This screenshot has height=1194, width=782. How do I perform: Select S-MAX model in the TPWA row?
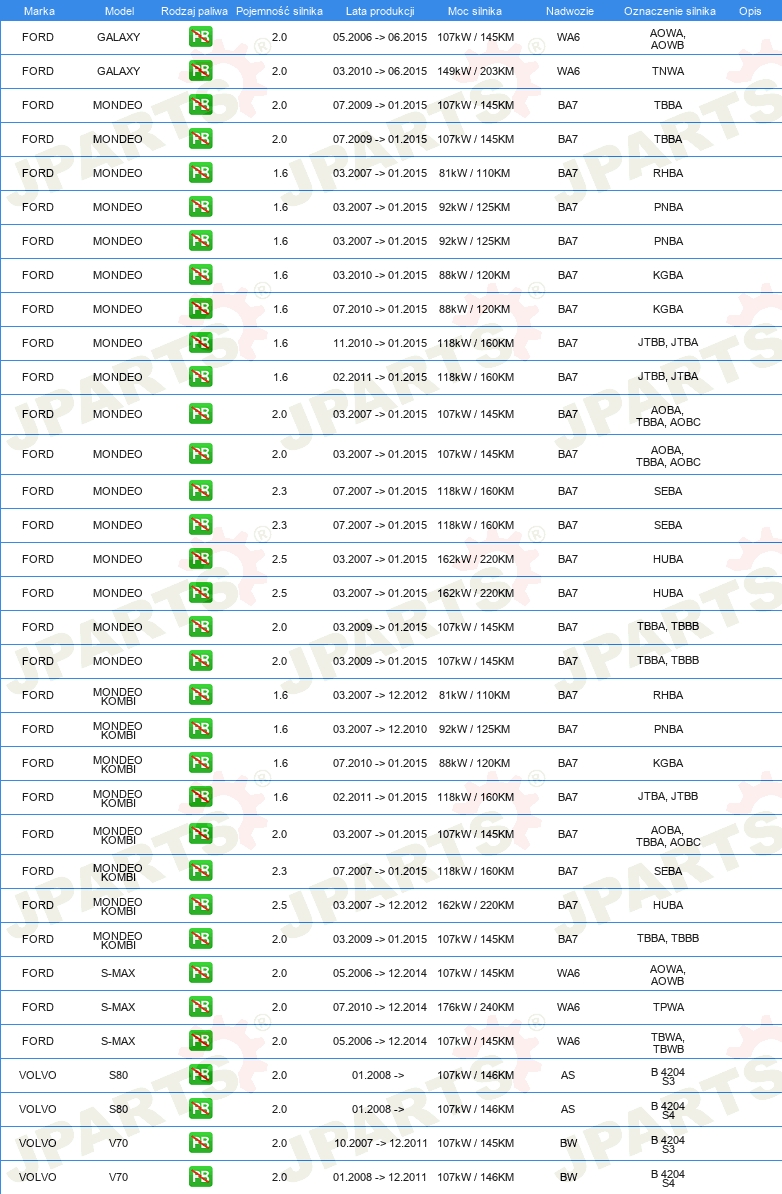[x=118, y=1007]
